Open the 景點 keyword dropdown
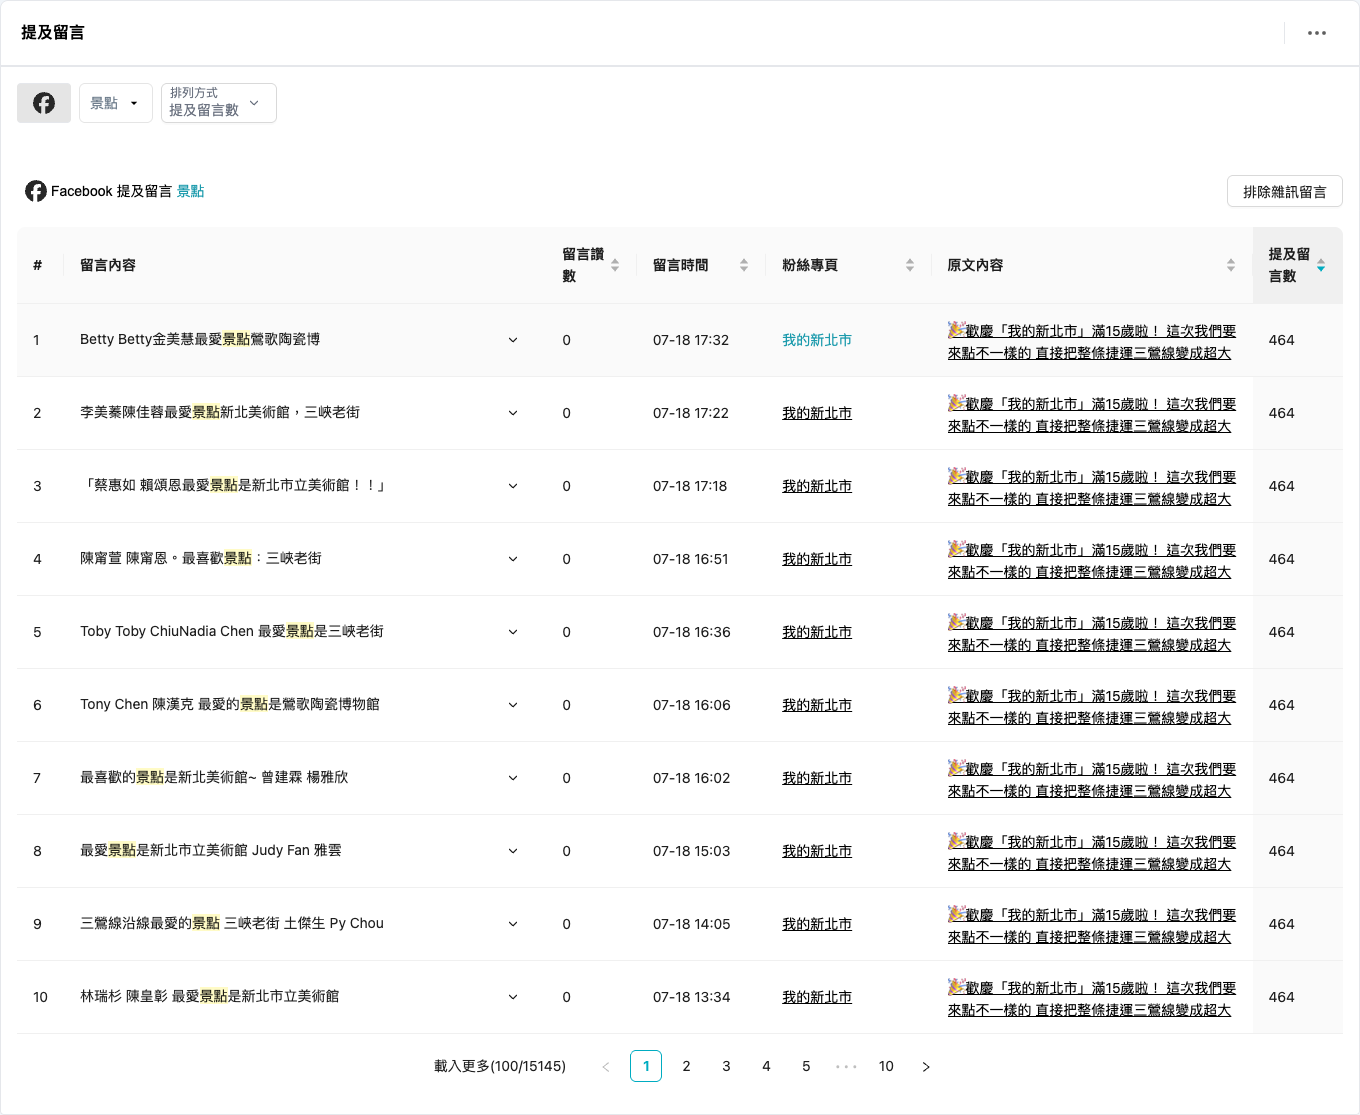The height and width of the screenshot is (1115, 1360). click(x=116, y=103)
